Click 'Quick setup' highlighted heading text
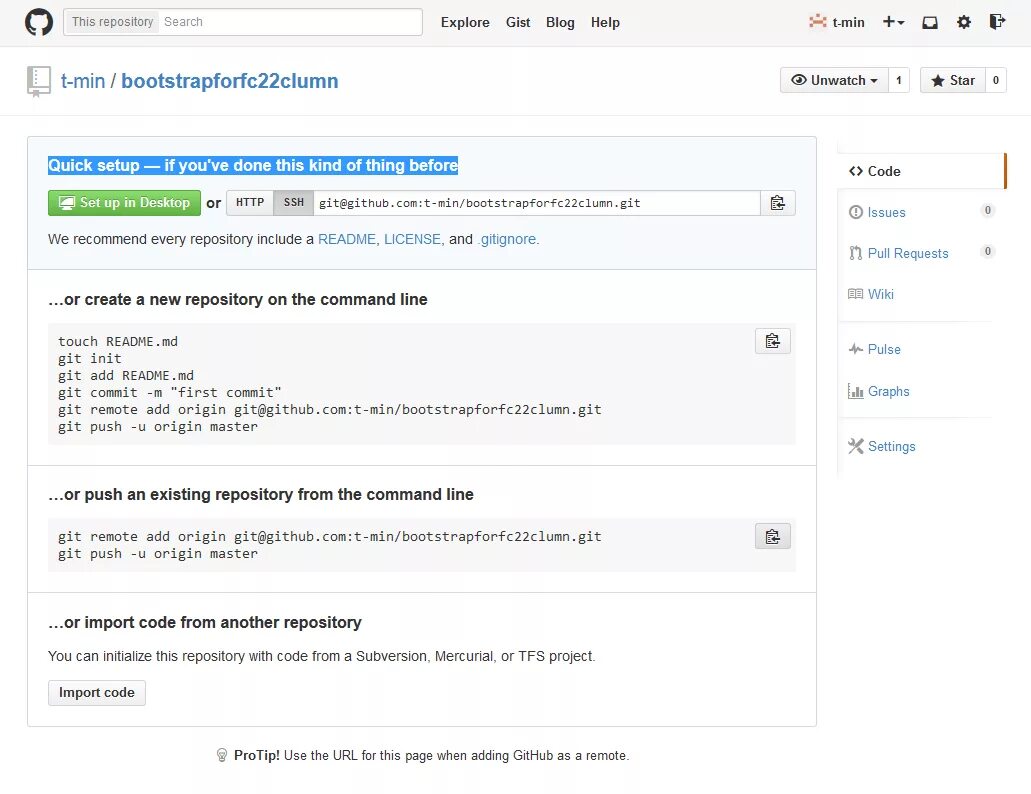Screen dimensions: 1031x794 [253, 165]
